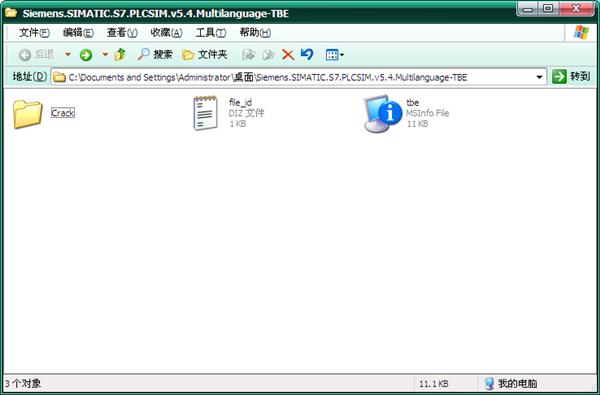The image size is (600, 395).
Task: Open the 工具(T) menu
Action: 211,33
